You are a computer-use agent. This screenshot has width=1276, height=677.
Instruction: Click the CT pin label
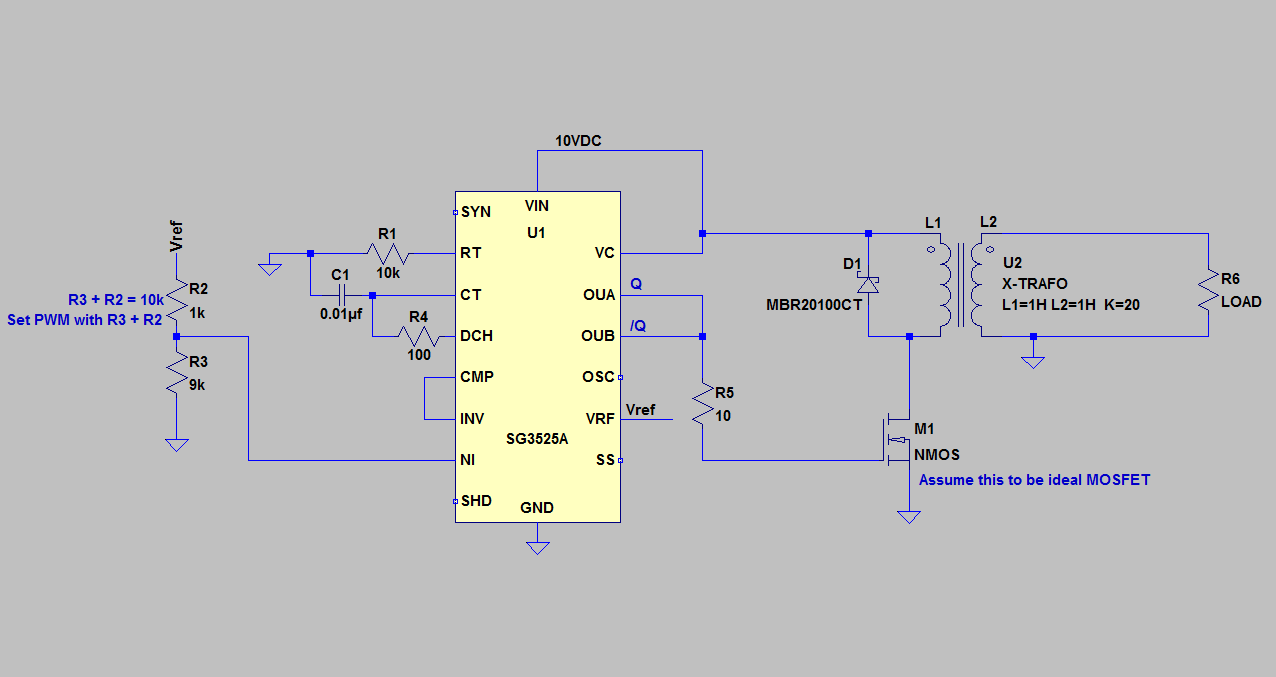pyautogui.click(x=471, y=295)
